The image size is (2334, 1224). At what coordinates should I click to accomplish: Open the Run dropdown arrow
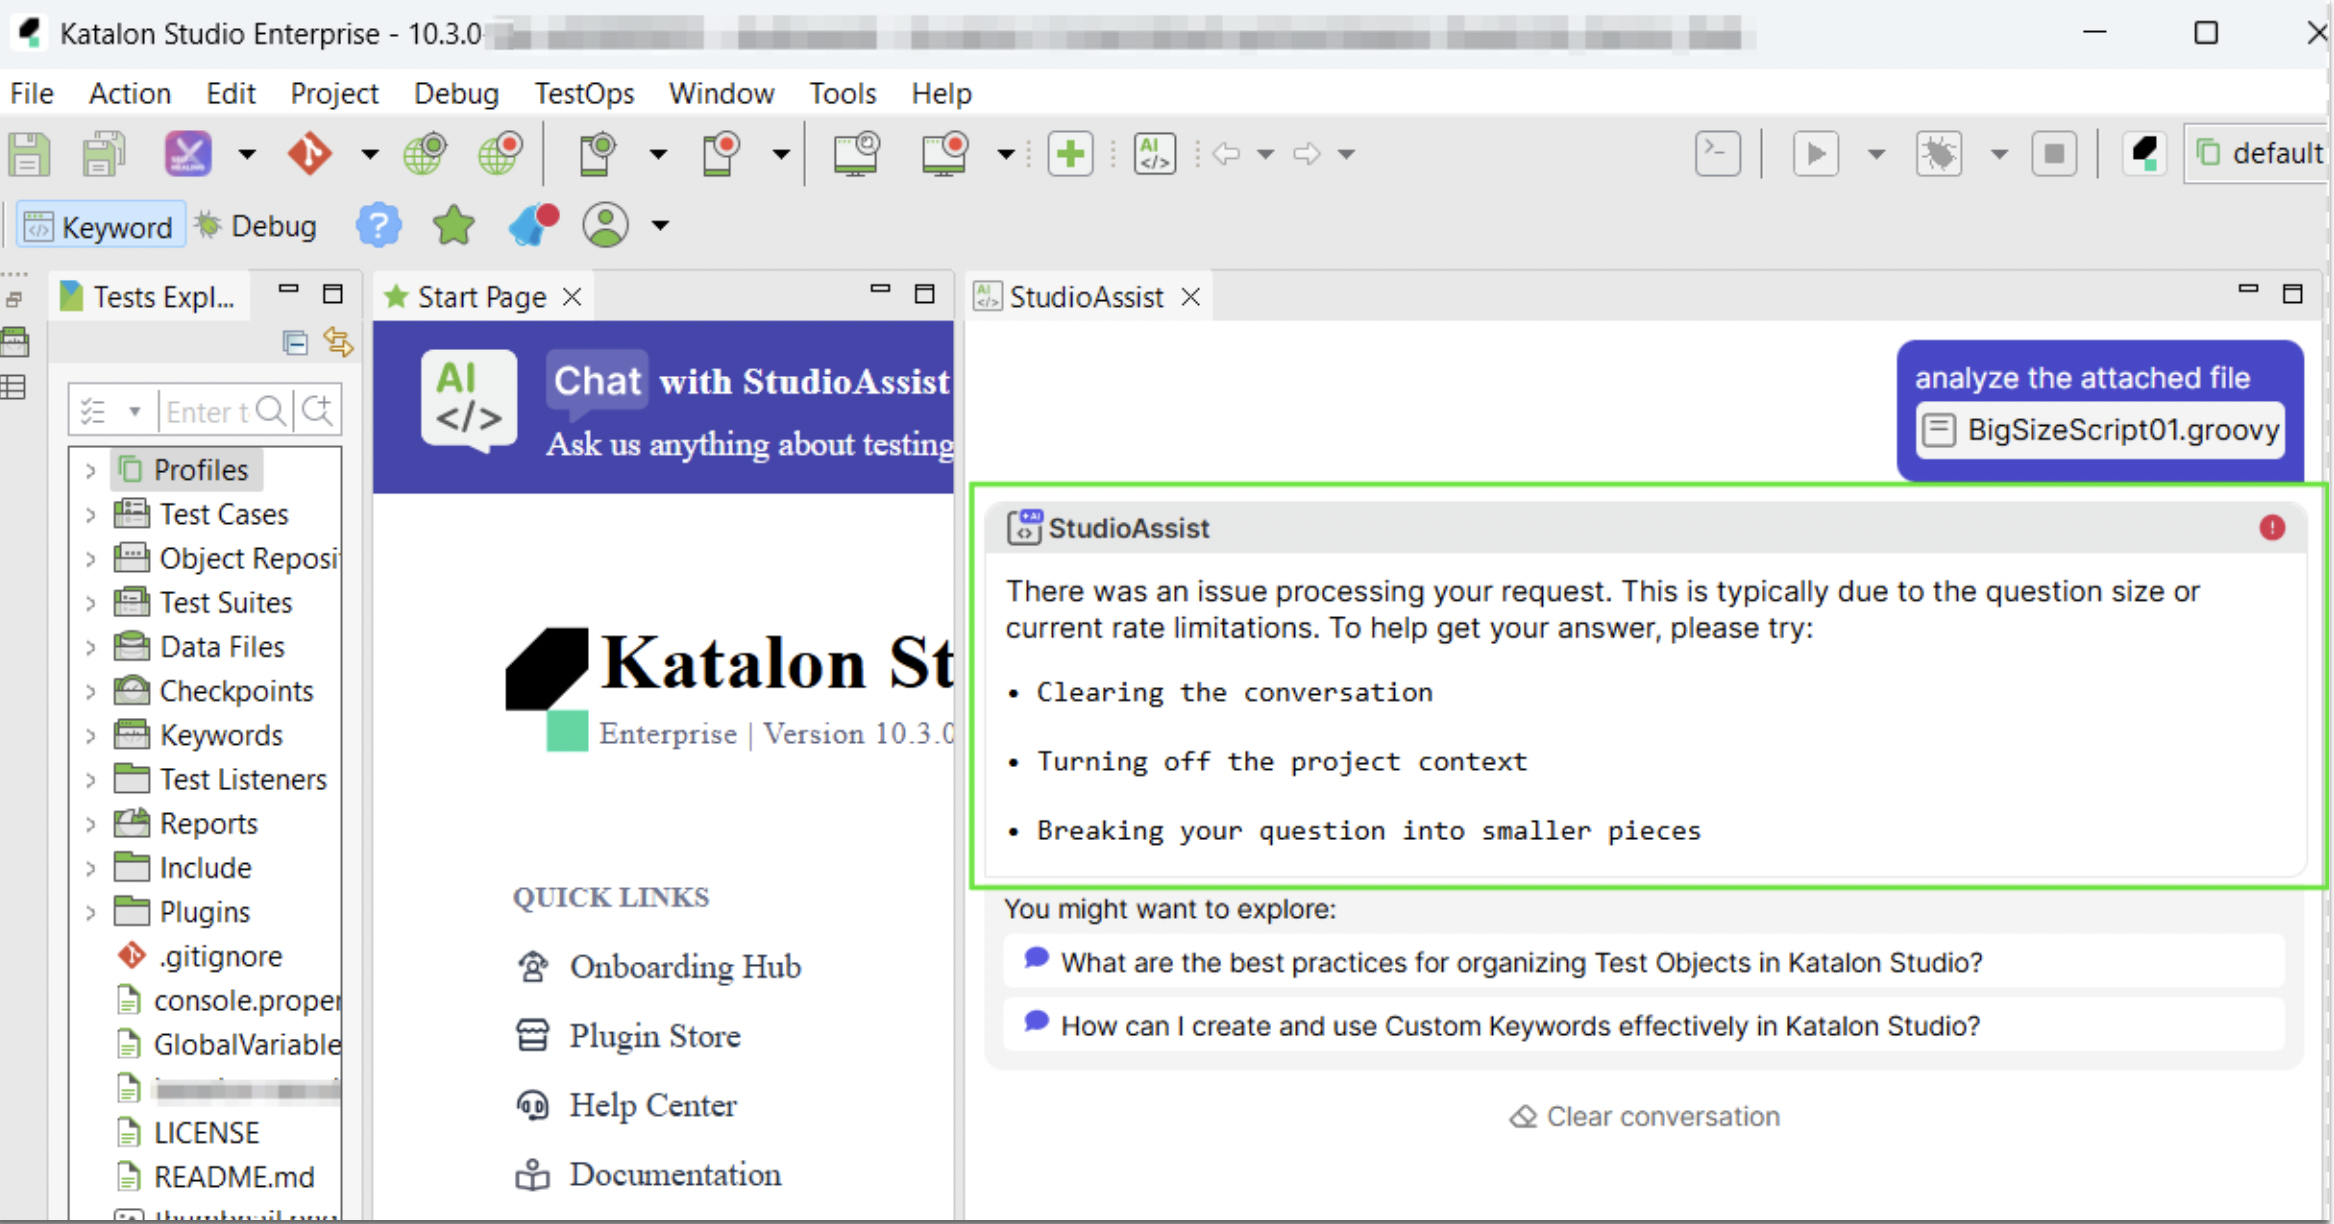click(x=1876, y=154)
